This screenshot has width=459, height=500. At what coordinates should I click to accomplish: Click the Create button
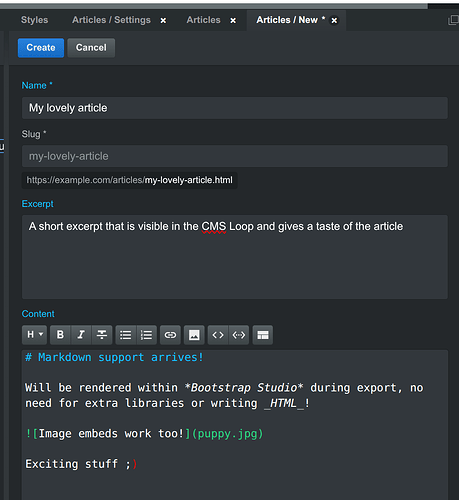41,48
